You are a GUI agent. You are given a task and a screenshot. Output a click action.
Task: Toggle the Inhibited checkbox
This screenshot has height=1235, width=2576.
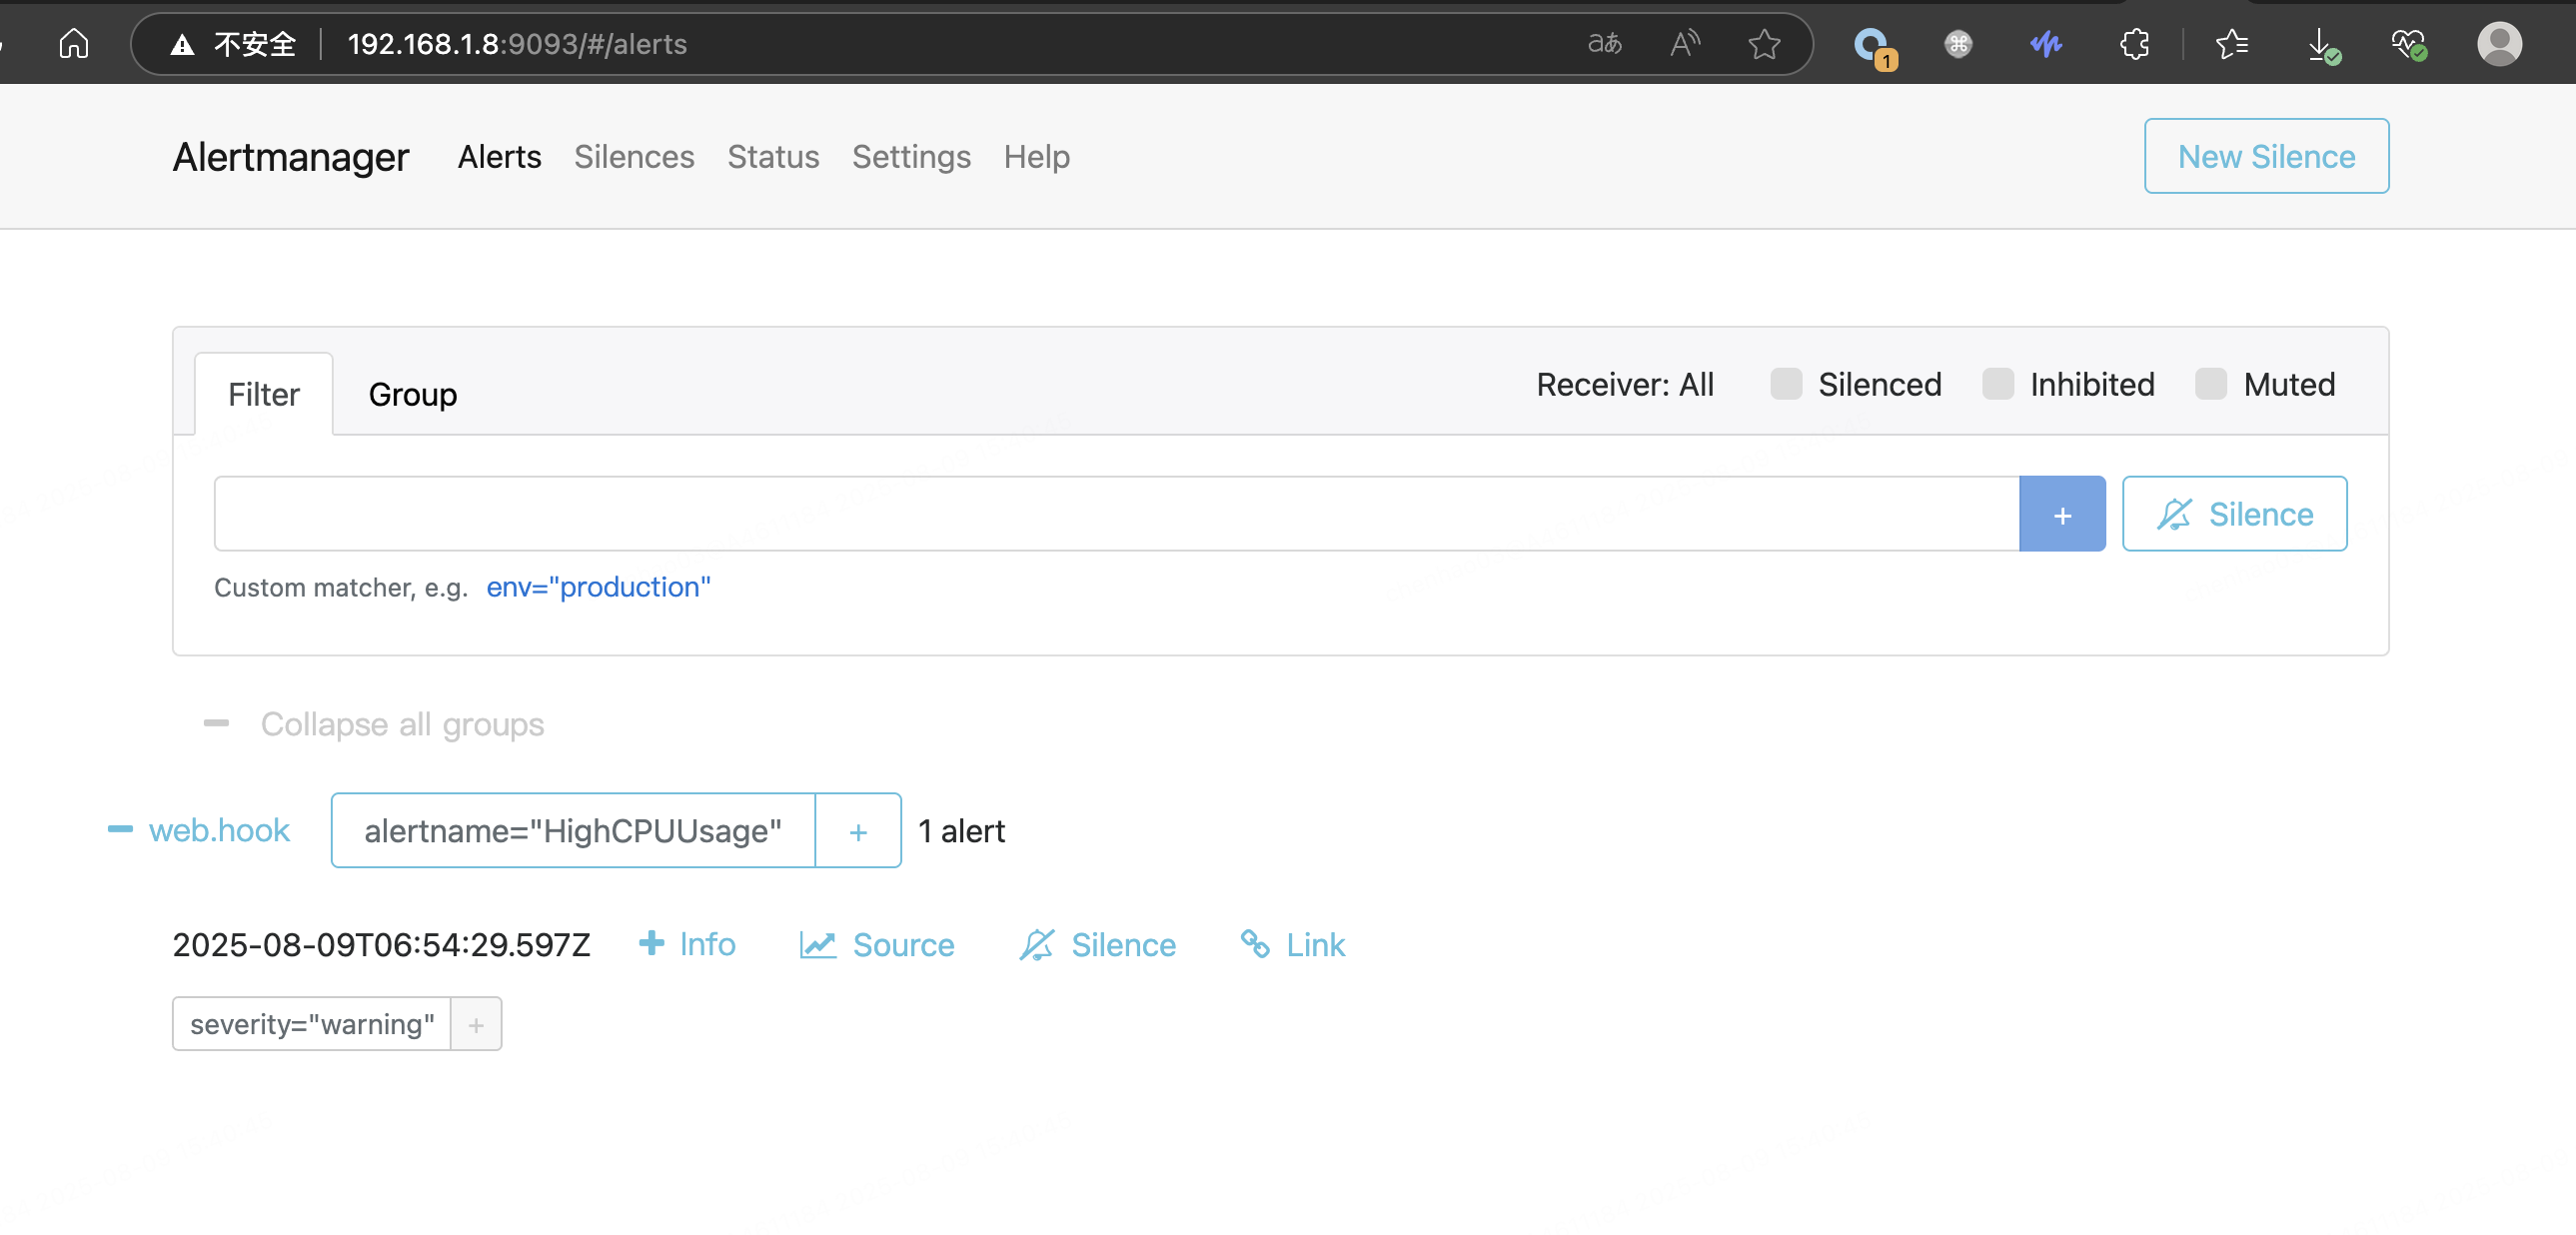pyautogui.click(x=1998, y=384)
